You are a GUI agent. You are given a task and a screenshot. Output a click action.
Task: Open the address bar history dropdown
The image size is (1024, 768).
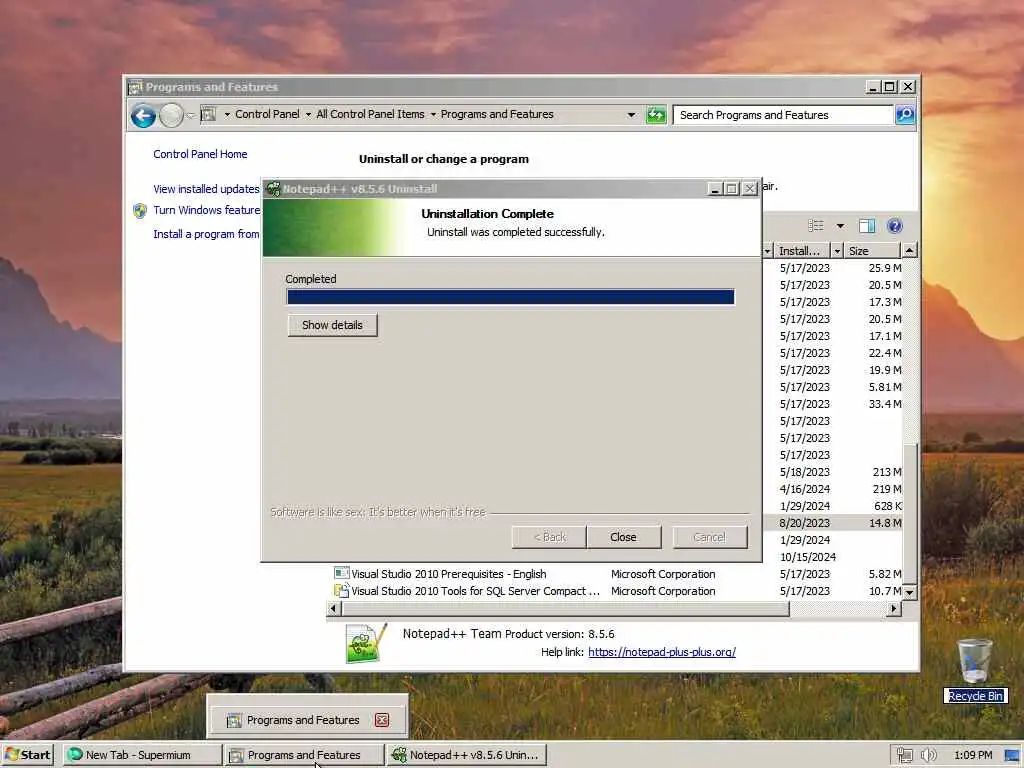(x=631, y=115)
